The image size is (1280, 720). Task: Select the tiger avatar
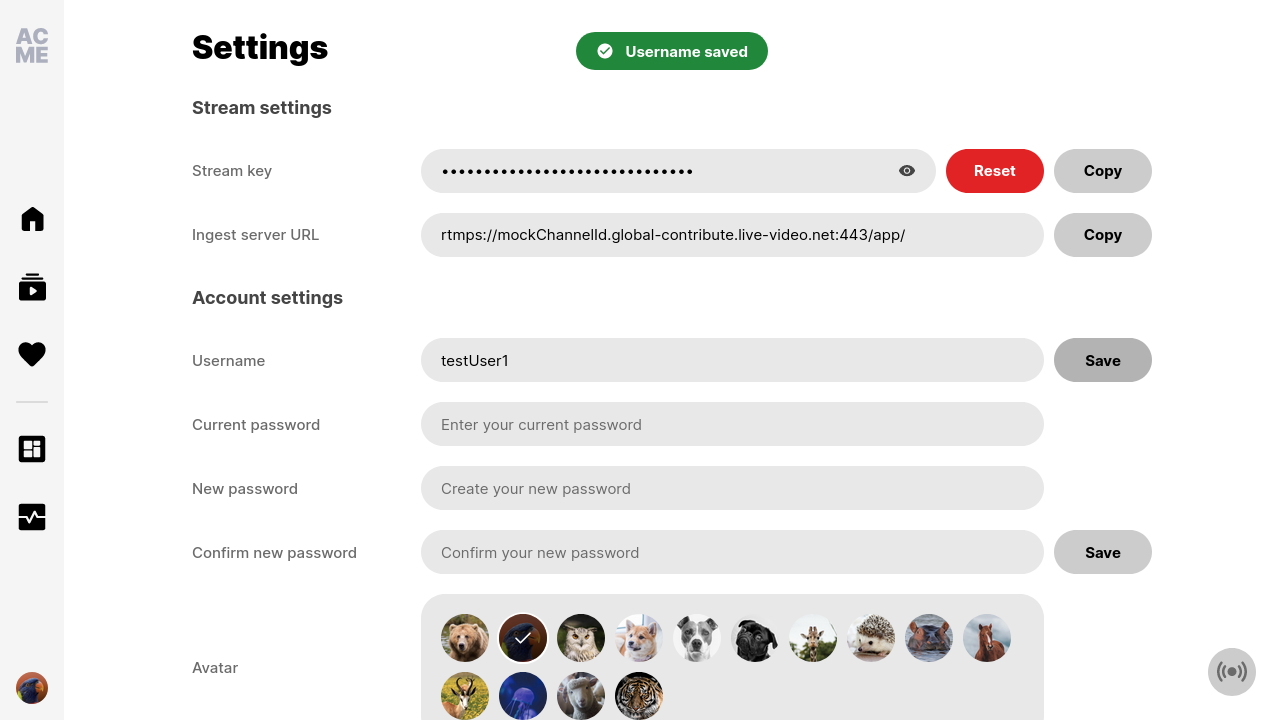tap(639, 696)
